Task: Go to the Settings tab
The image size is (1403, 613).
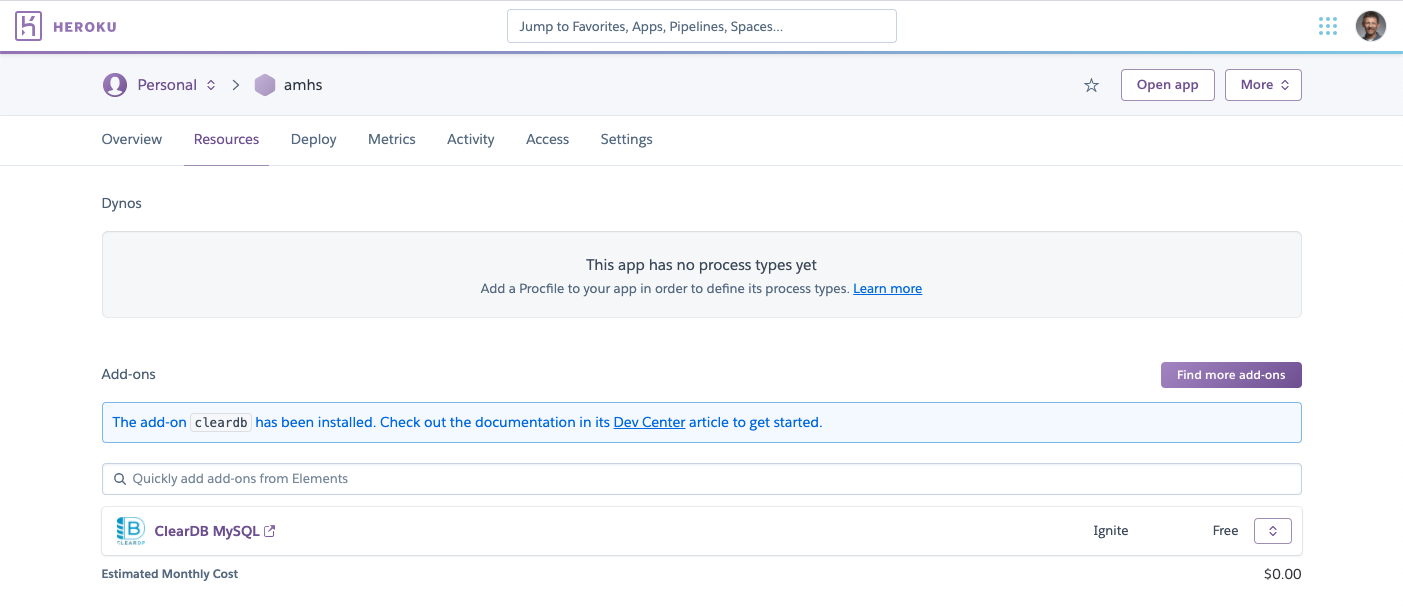Action: (626, 139)
